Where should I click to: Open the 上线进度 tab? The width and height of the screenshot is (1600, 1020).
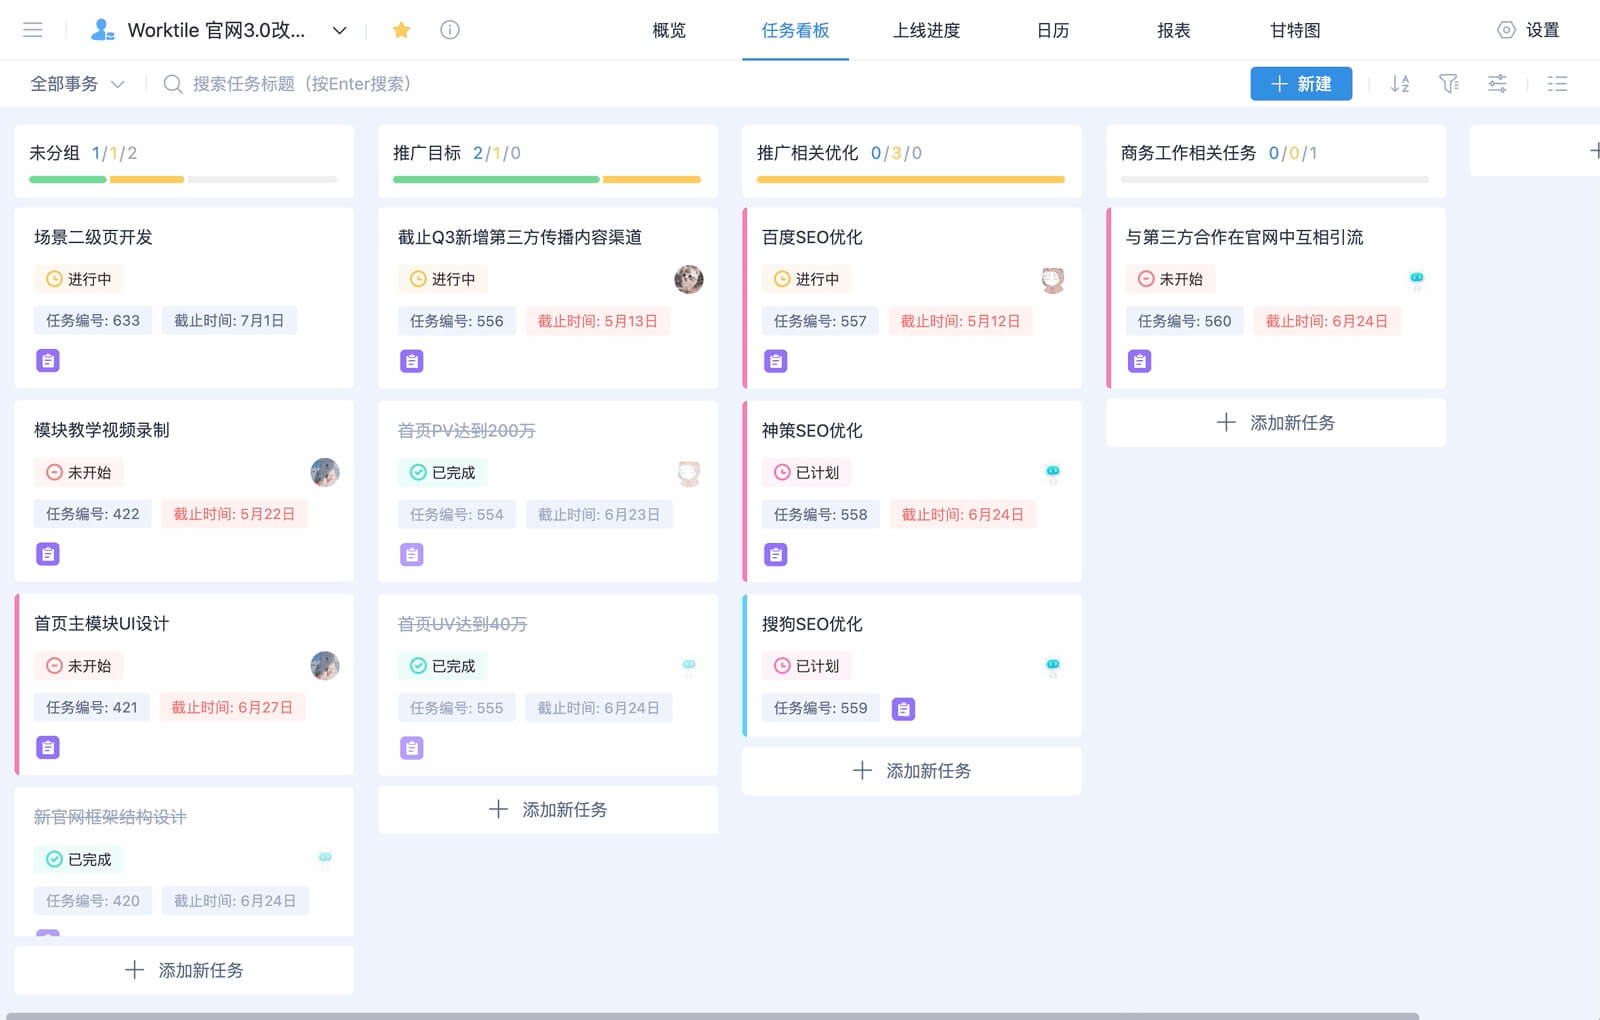point(926,30)
